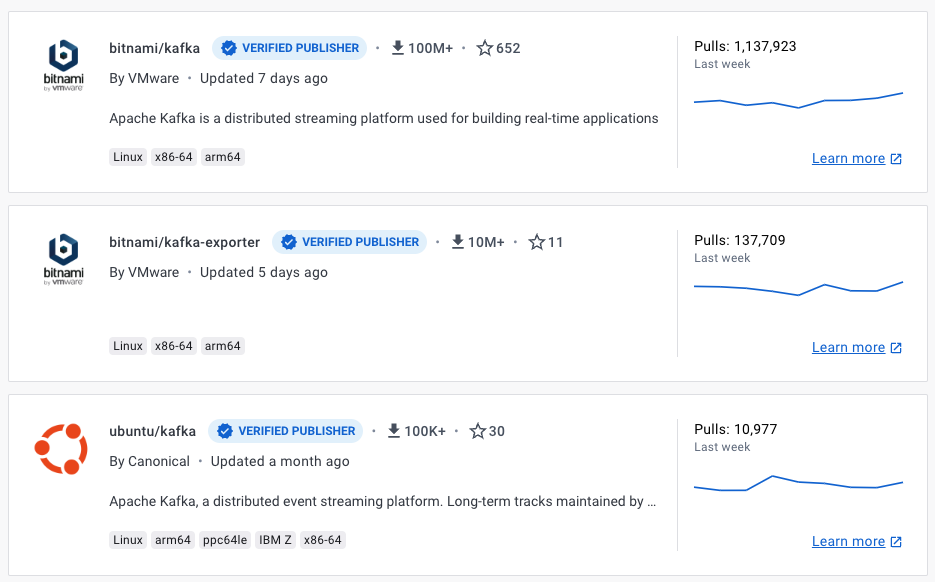Click the arm64 tag on the bitnami/kafka-exporter card

(x=222, y=346)
